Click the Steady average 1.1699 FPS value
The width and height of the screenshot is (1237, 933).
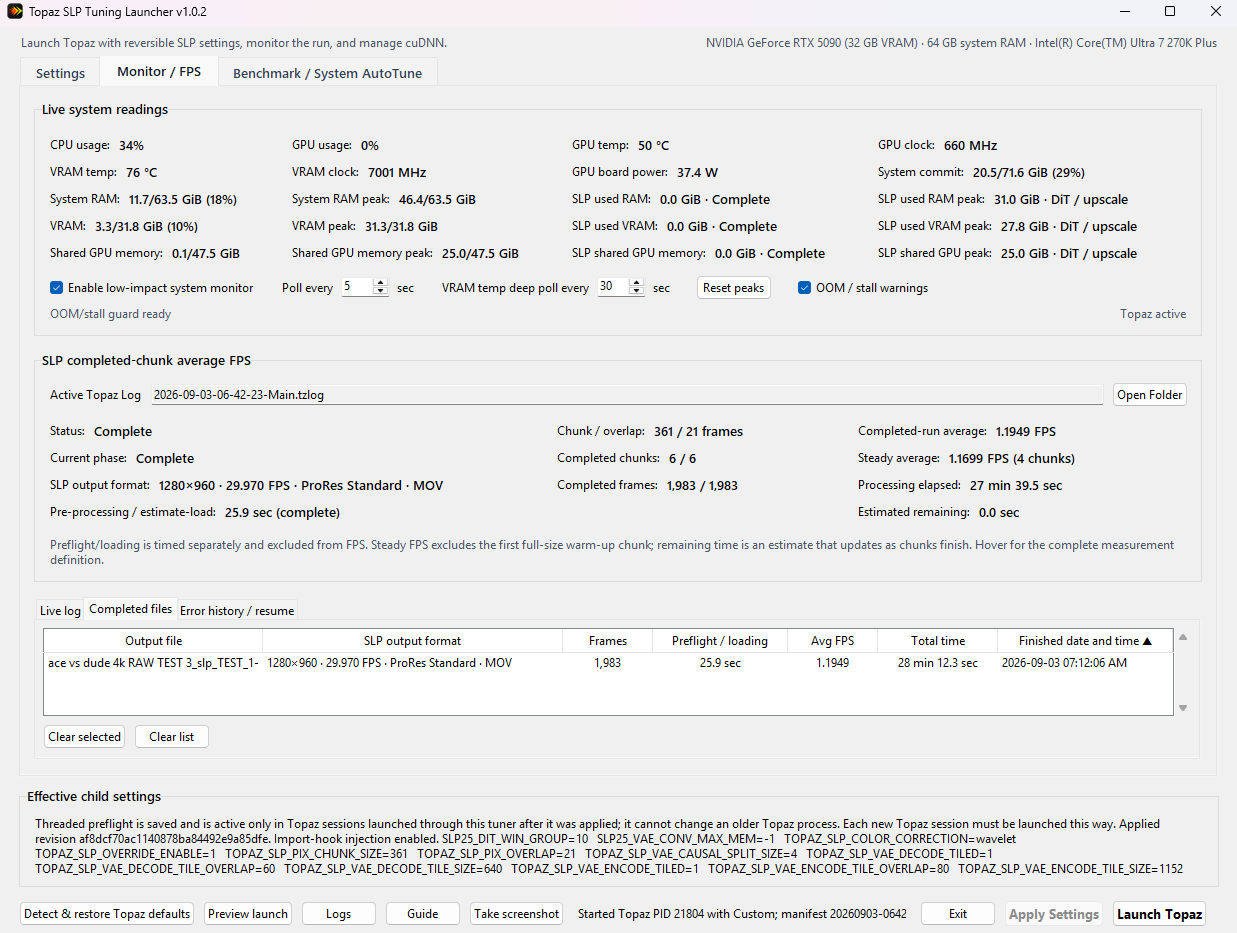pos(1011,459)
